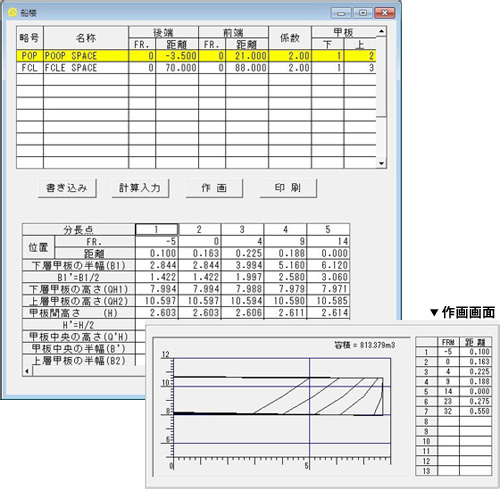Click the 計算入力 button
Image resolution: width=500 pixels, height=490 pixels.
click(140, 188)
